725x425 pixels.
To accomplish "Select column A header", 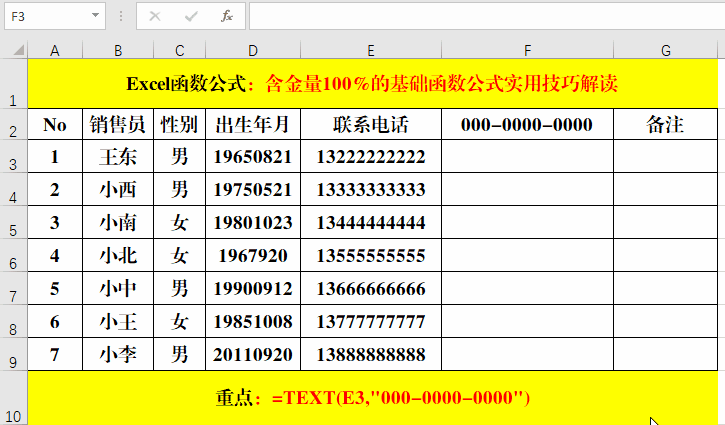I will tap(55, 50).
